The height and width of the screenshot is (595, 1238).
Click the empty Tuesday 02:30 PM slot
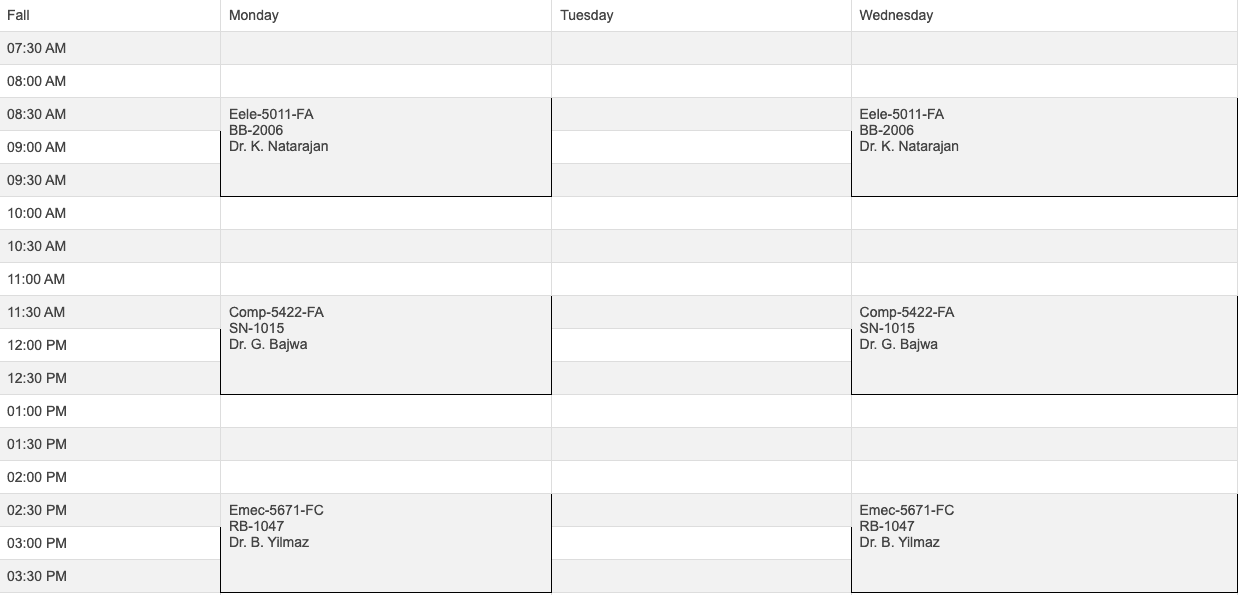701,510
